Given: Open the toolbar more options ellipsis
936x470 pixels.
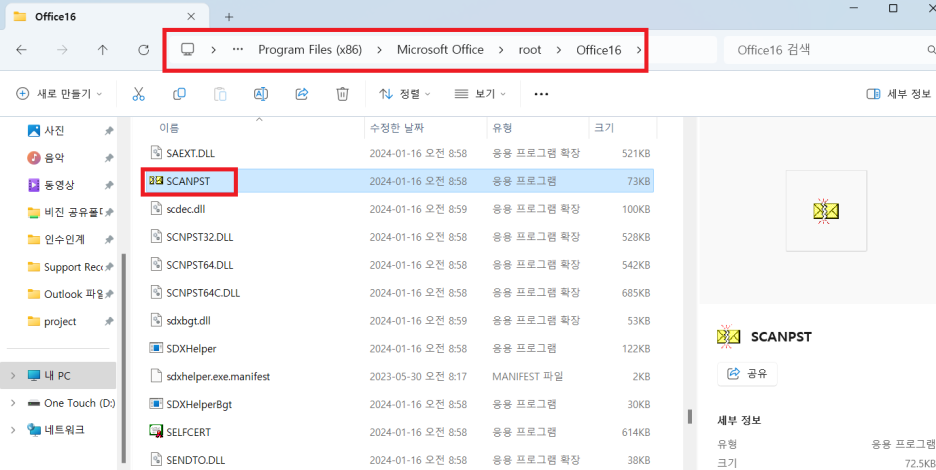Looking at the screenshot, I should click(541, 94).
